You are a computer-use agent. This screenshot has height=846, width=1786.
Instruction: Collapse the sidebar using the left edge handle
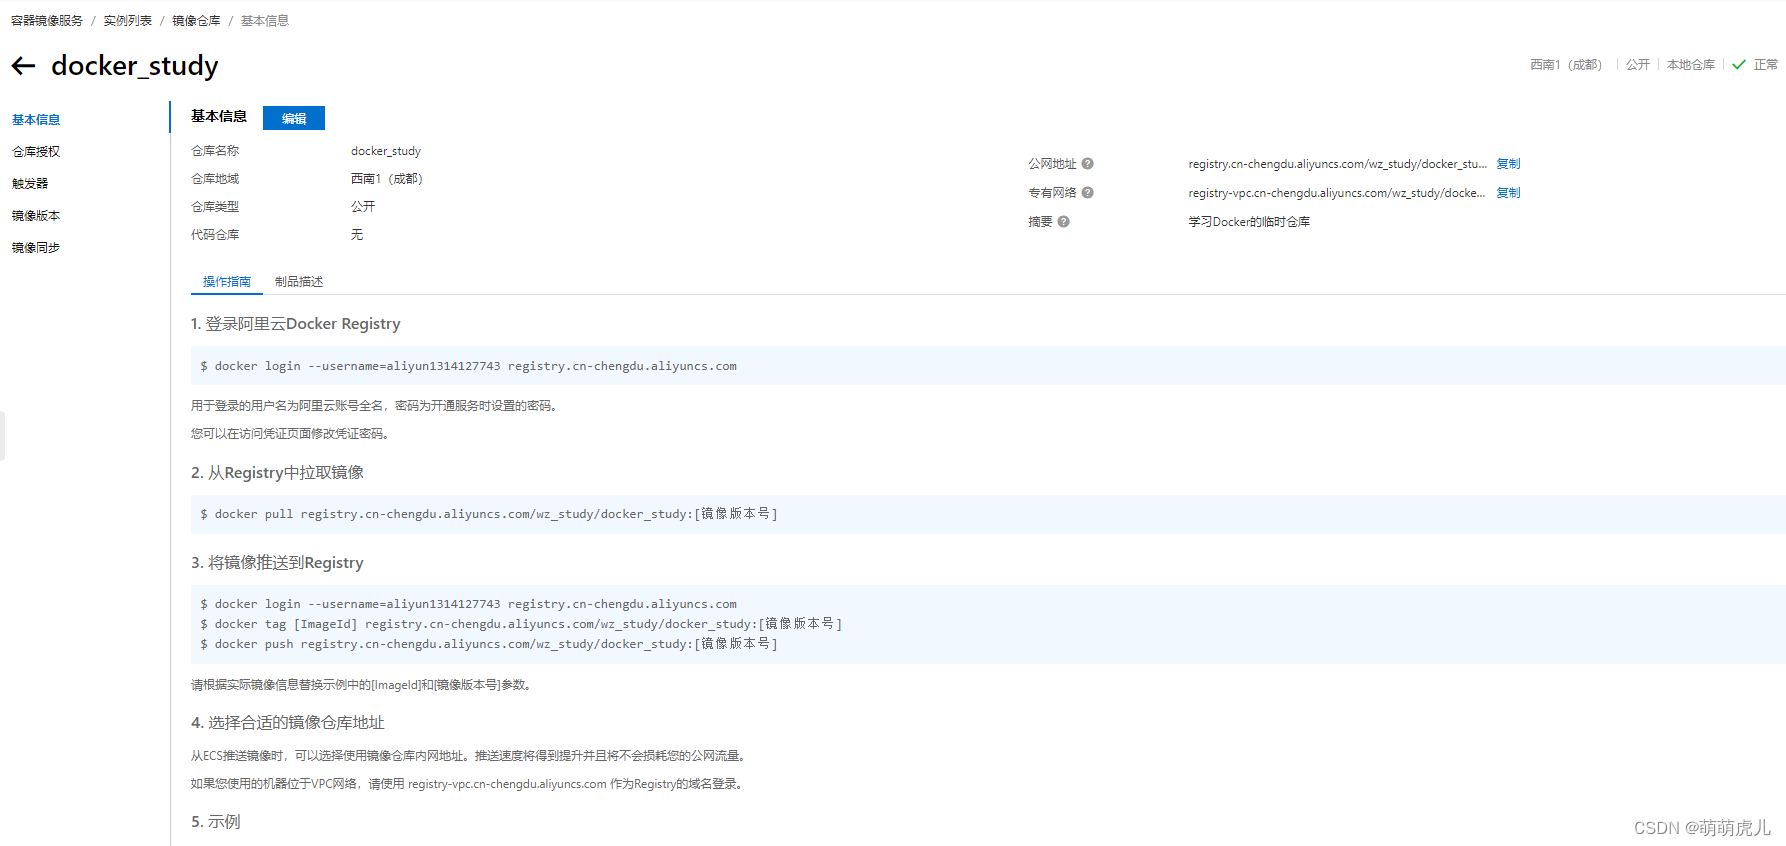pyautogui.click(x=3, y=436)
